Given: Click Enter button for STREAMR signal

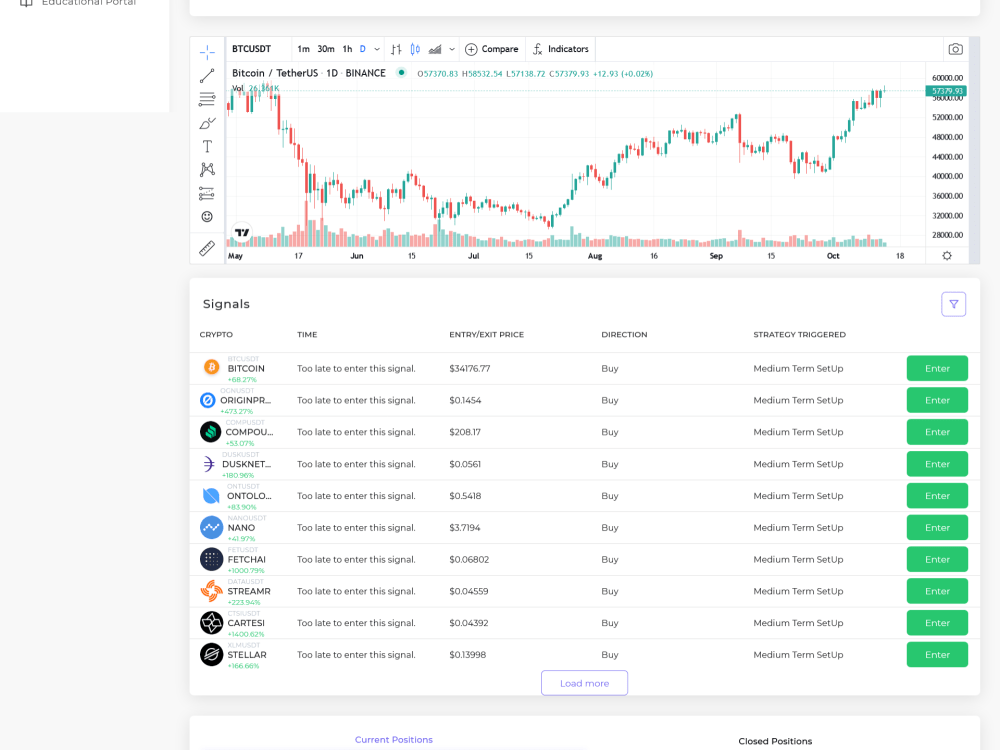Looking at the screenshot, I should coord(937,591).
